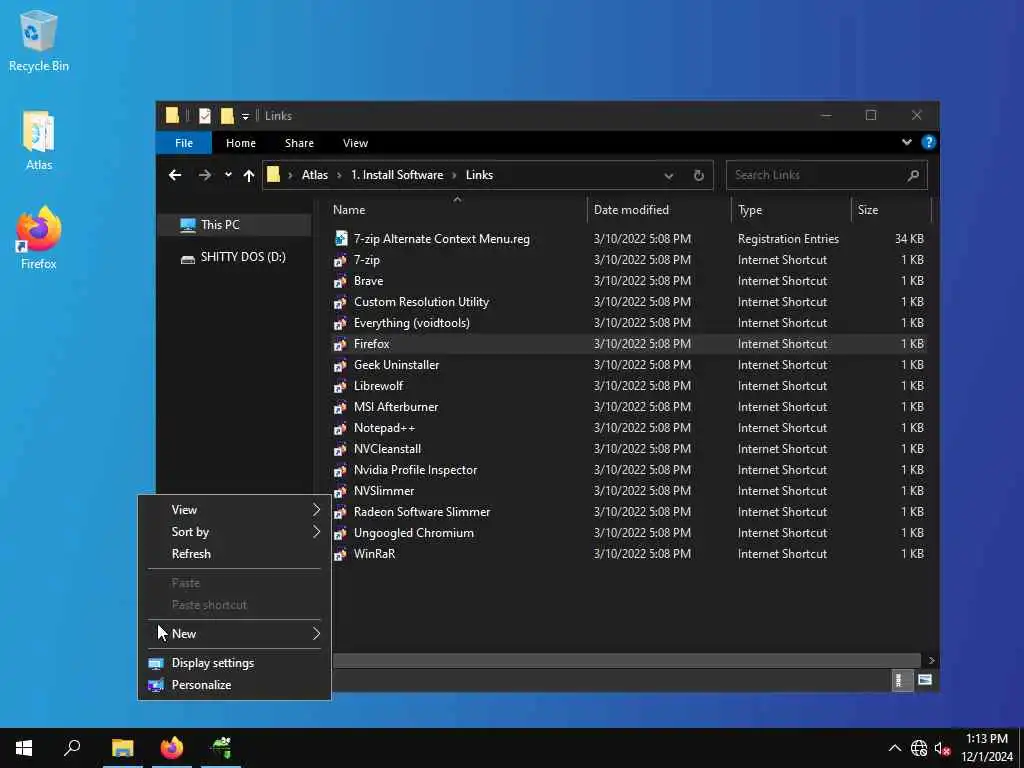Click the Properties icon in title bar
This screenshot has height=768, width=1024.
204,116
